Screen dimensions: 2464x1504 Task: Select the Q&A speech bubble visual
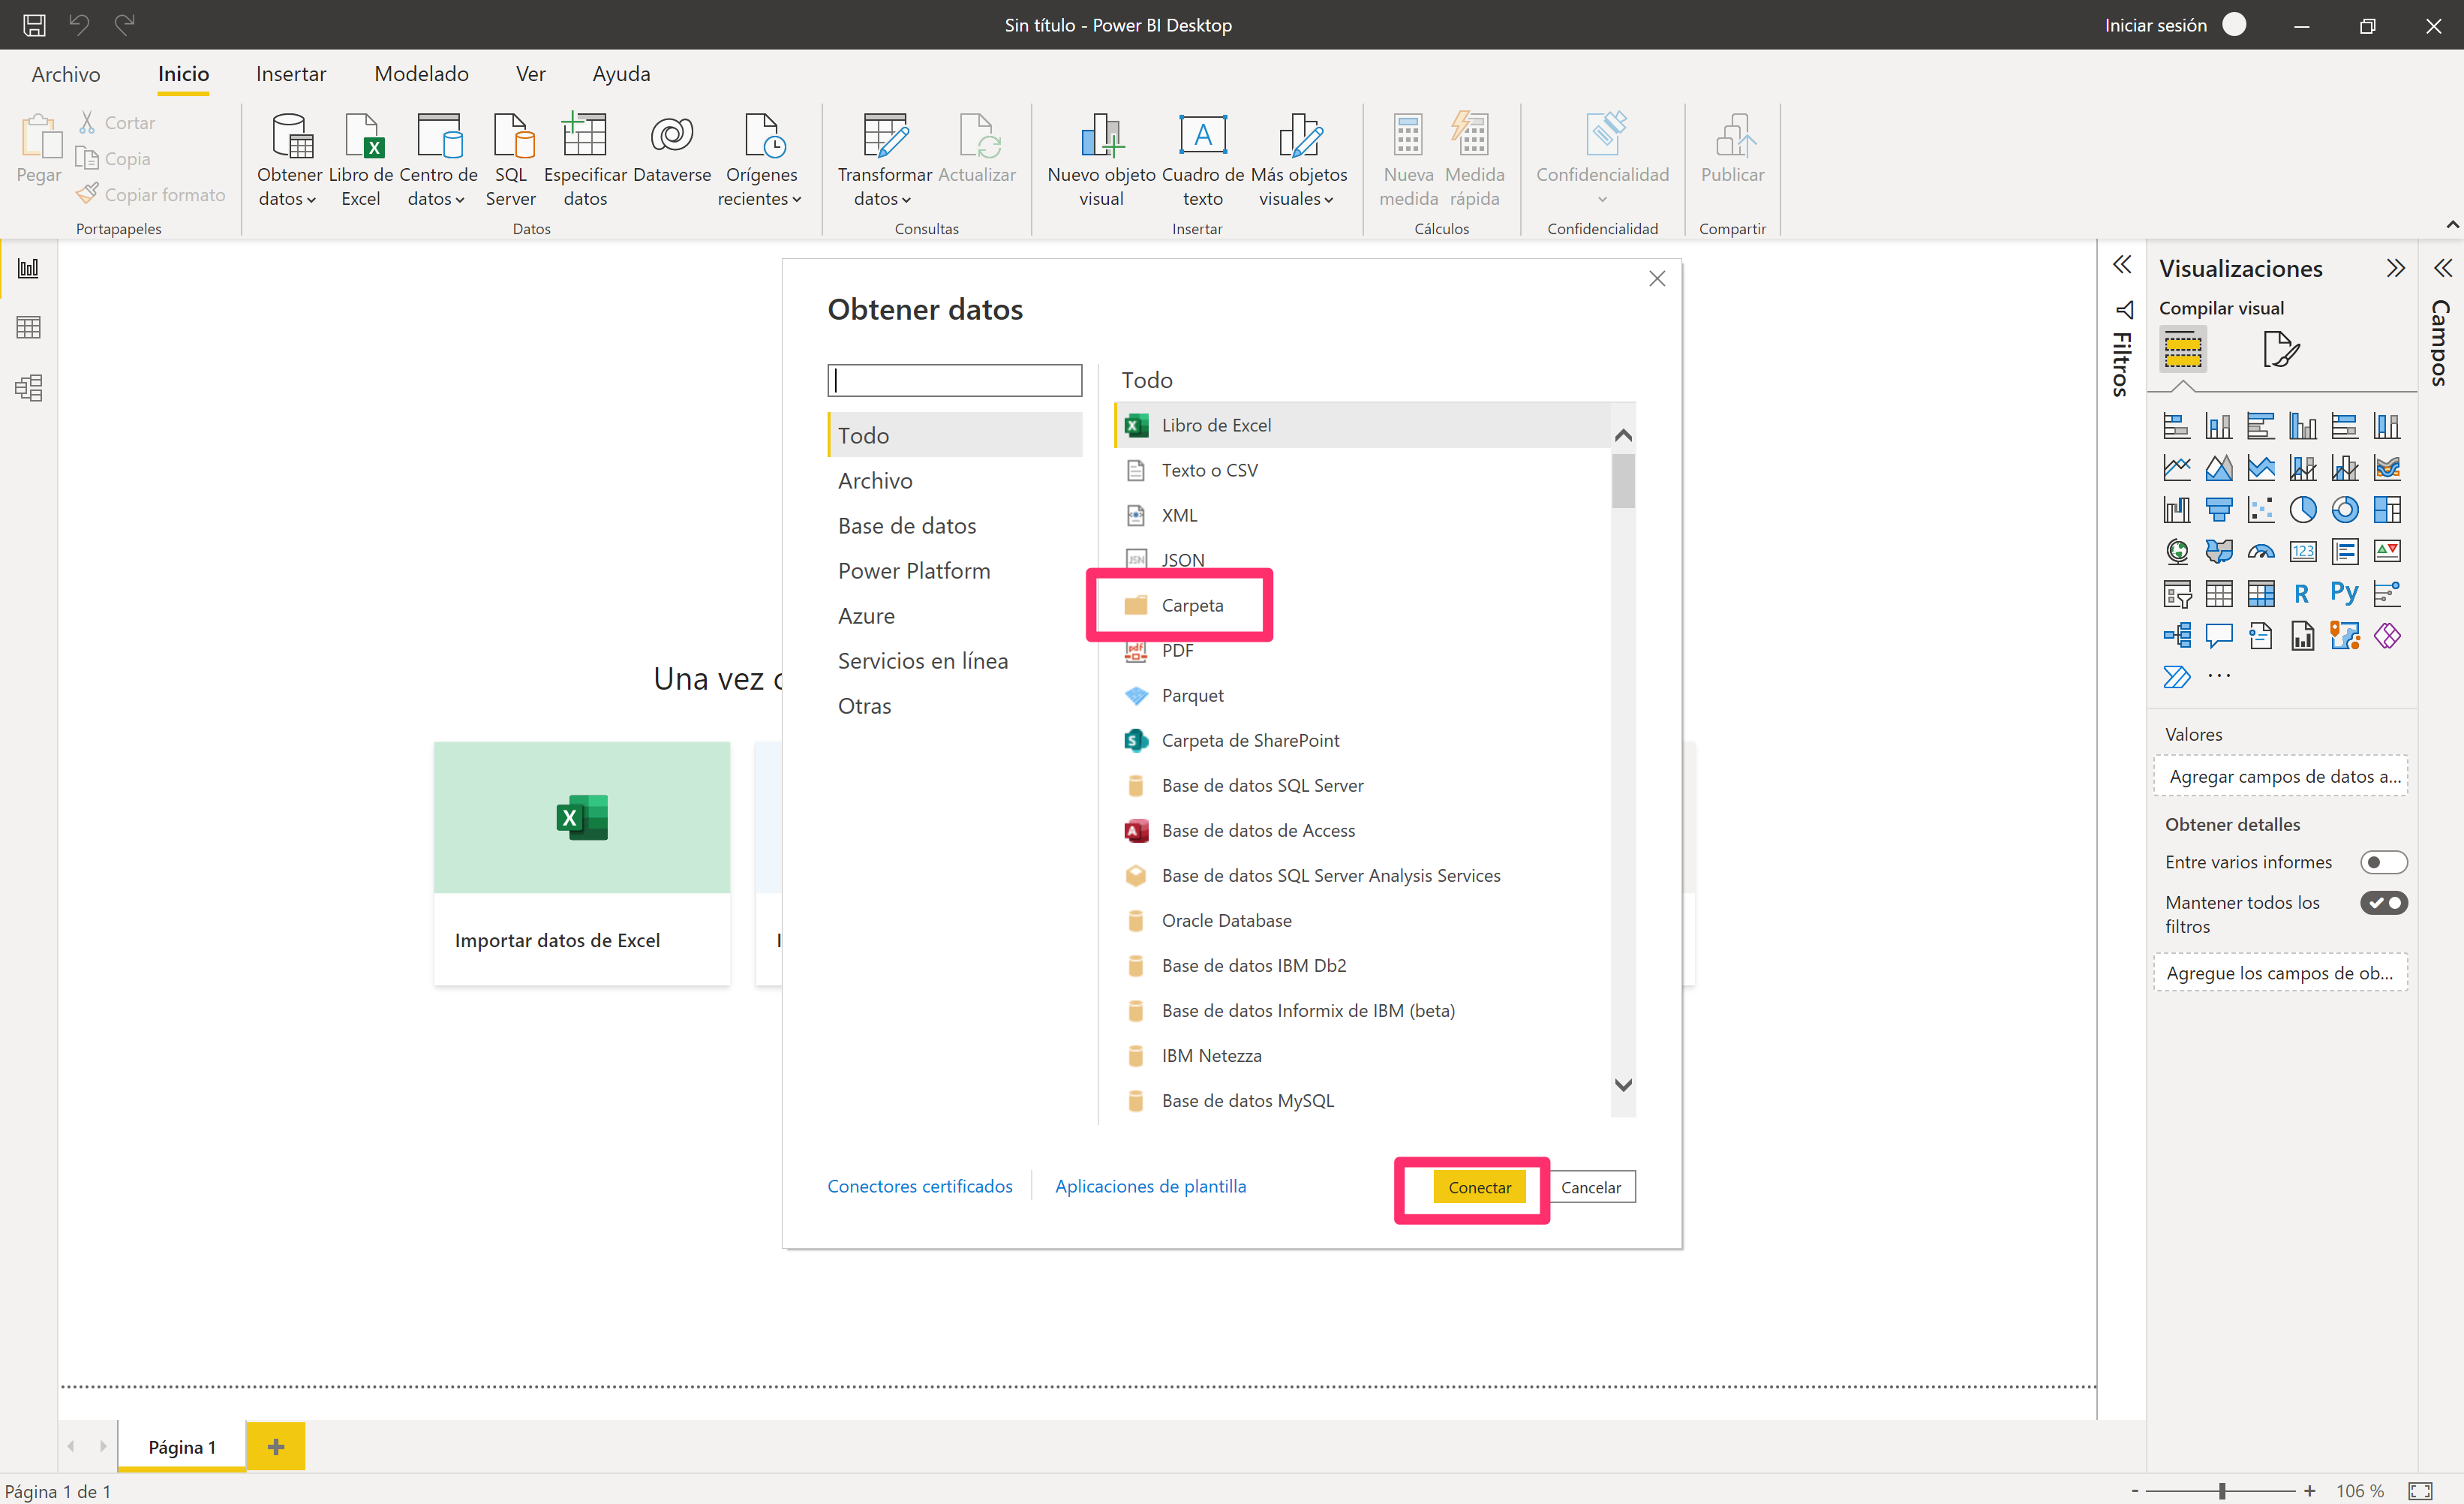pyautogui.click(x=2218, y=636)
